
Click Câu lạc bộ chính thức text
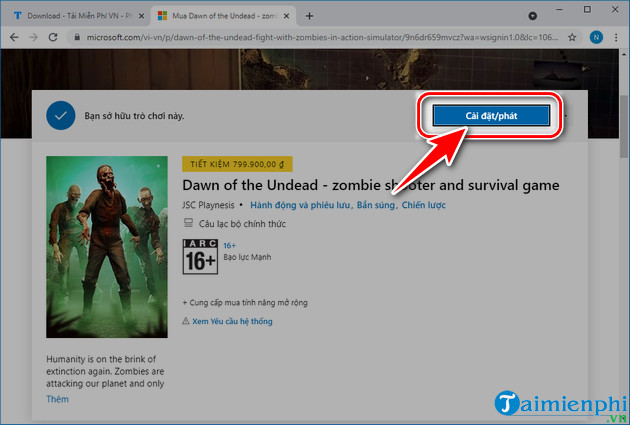coord(242,224)
